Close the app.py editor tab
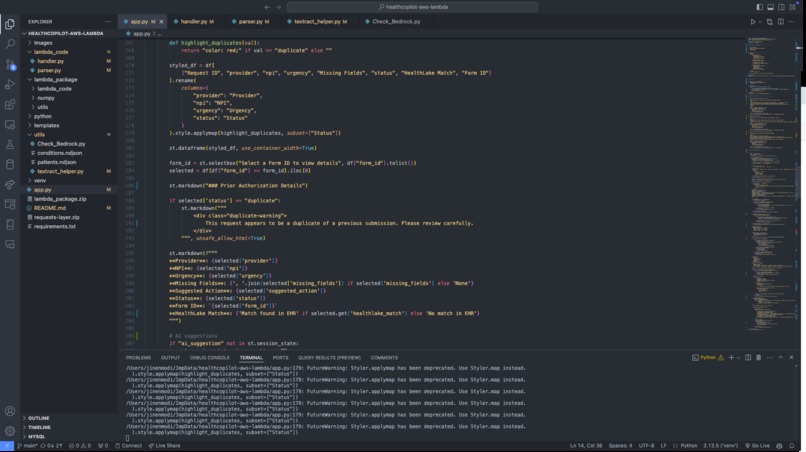The width and height of the screenshot is (806, 452). click(x=161, y=22)
